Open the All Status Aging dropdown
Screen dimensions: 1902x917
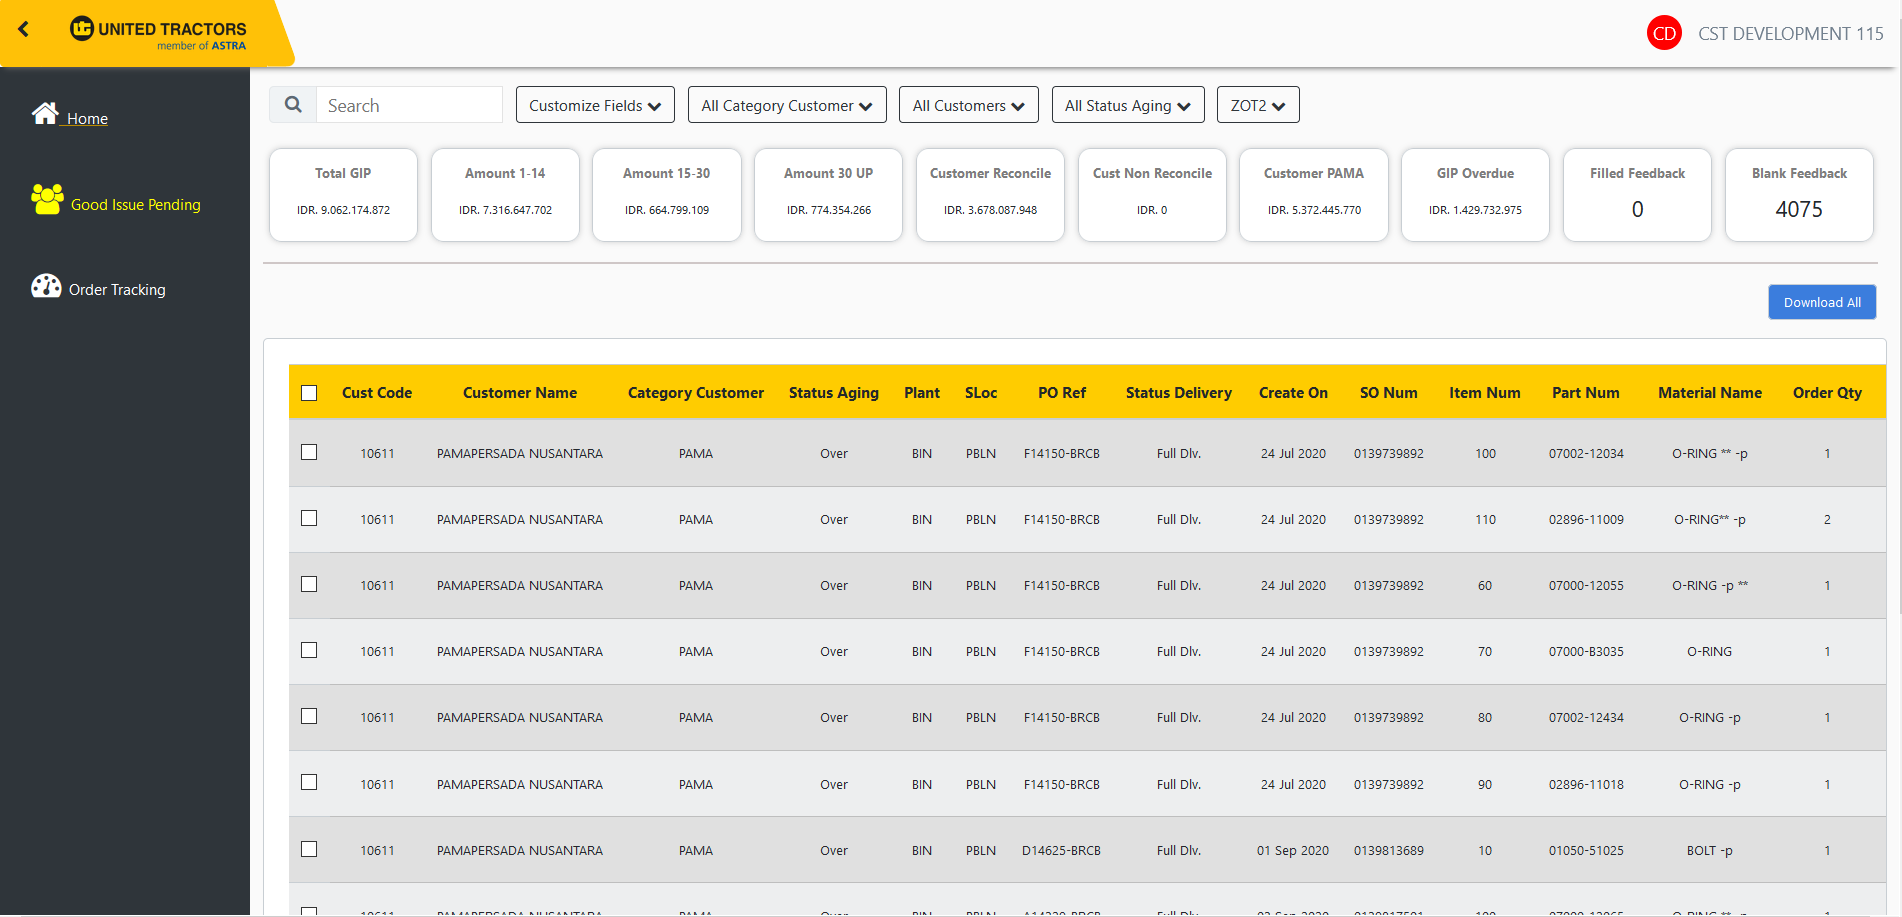1128,105
